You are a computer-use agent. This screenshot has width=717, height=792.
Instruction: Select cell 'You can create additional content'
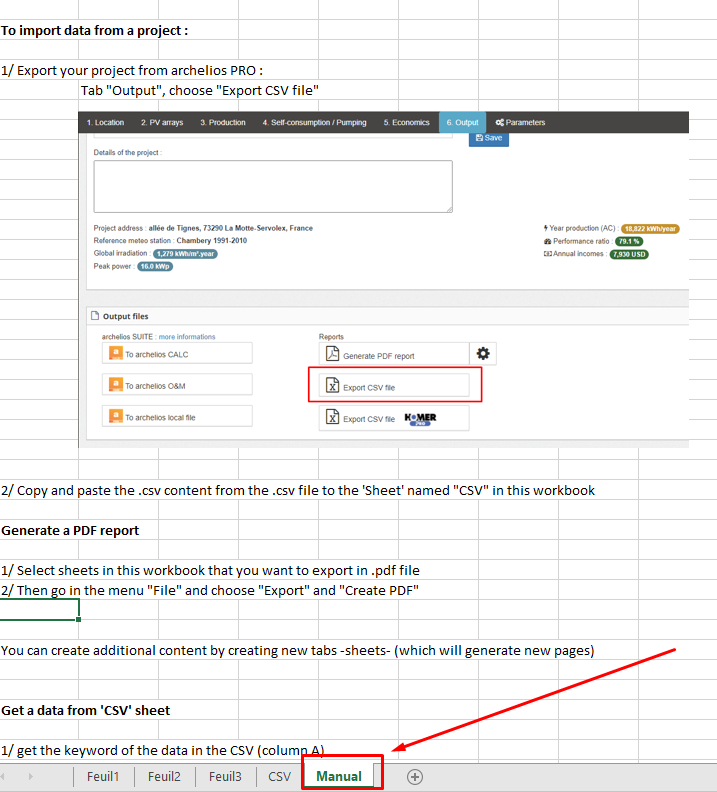(297, 650)
